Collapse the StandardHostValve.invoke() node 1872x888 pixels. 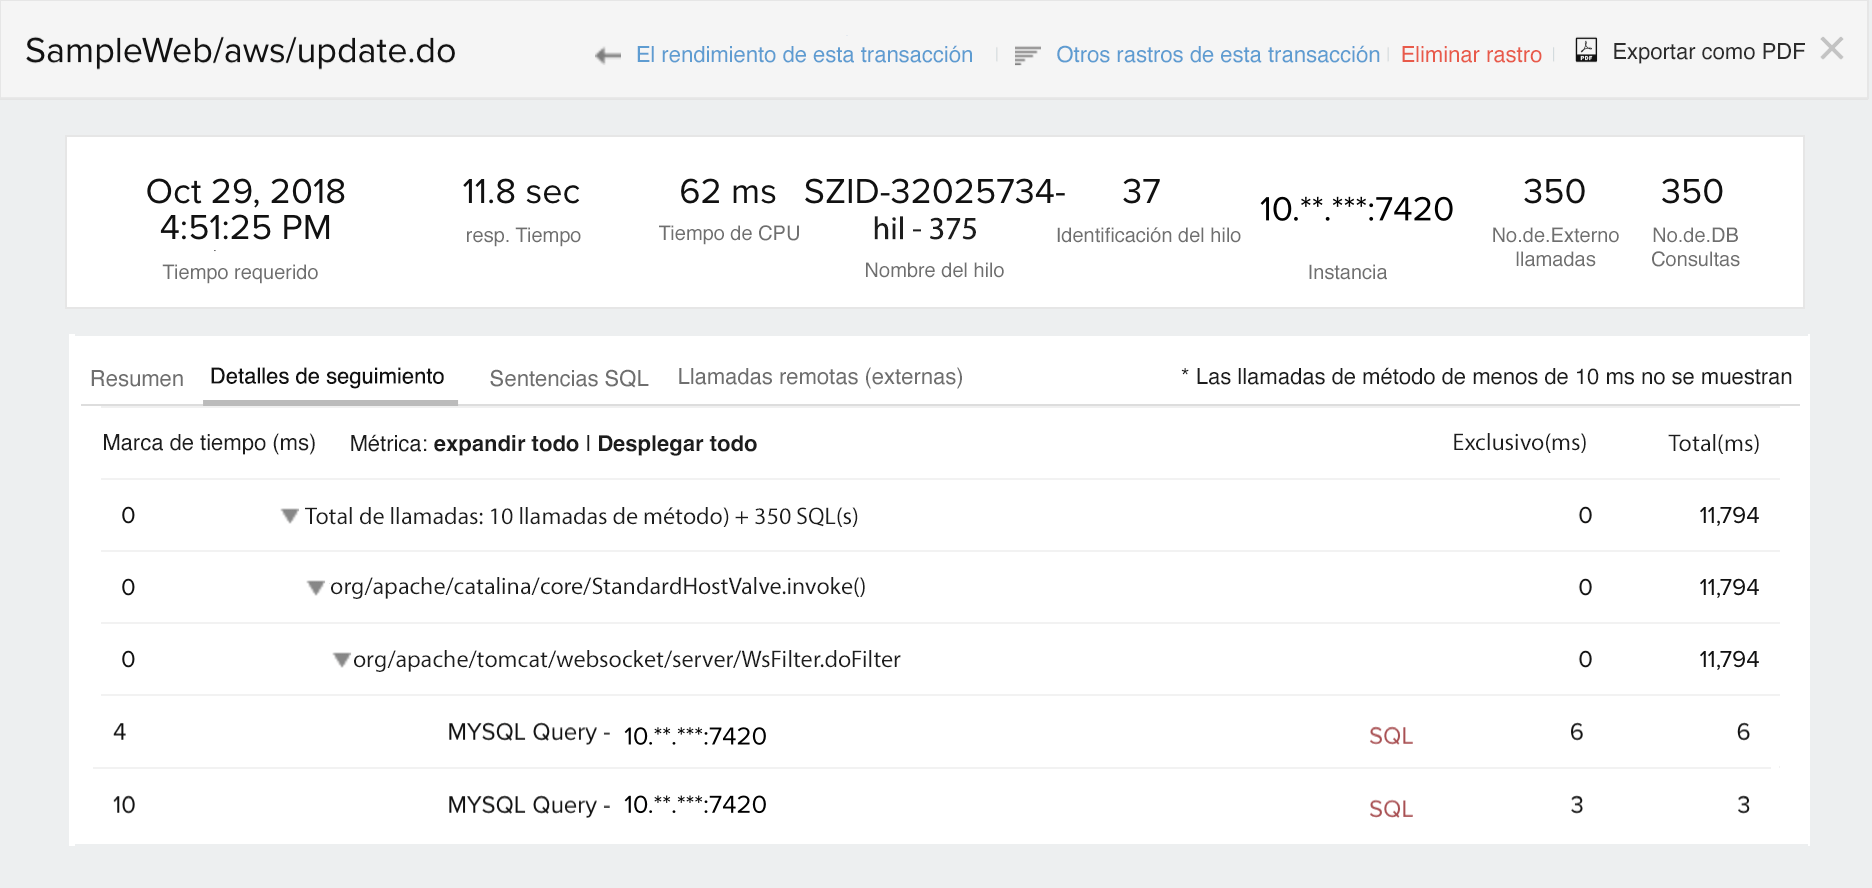(316, 588)
